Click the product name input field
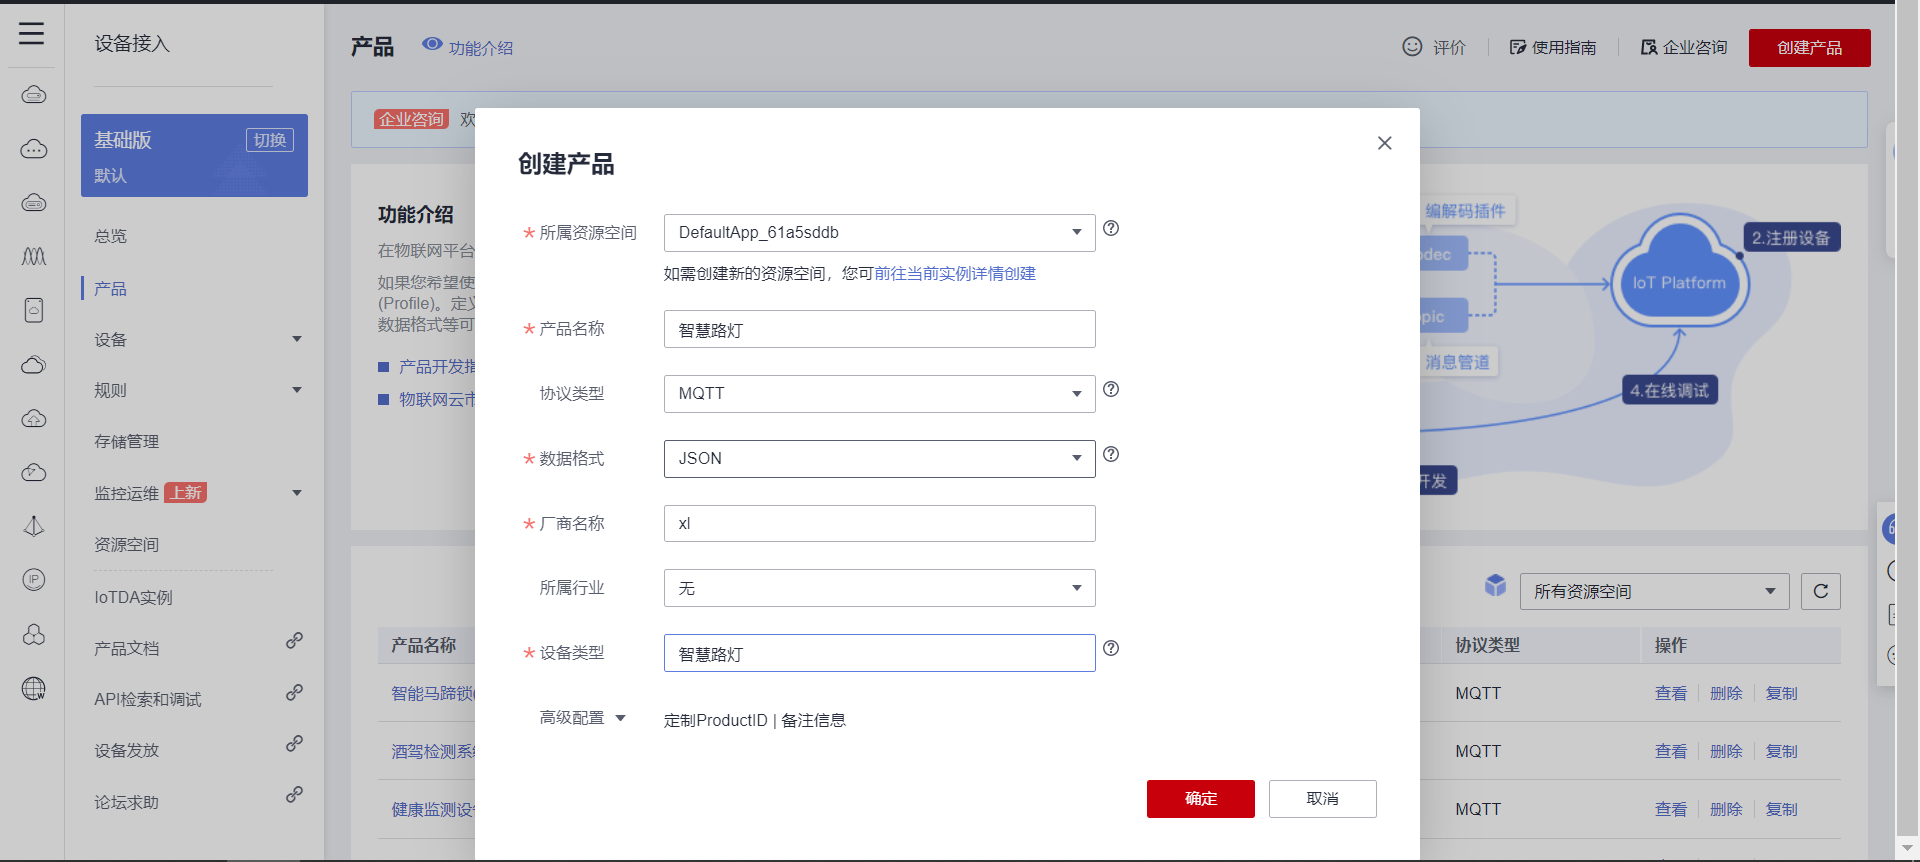1920x862 pixels. (x=879, y=330)
